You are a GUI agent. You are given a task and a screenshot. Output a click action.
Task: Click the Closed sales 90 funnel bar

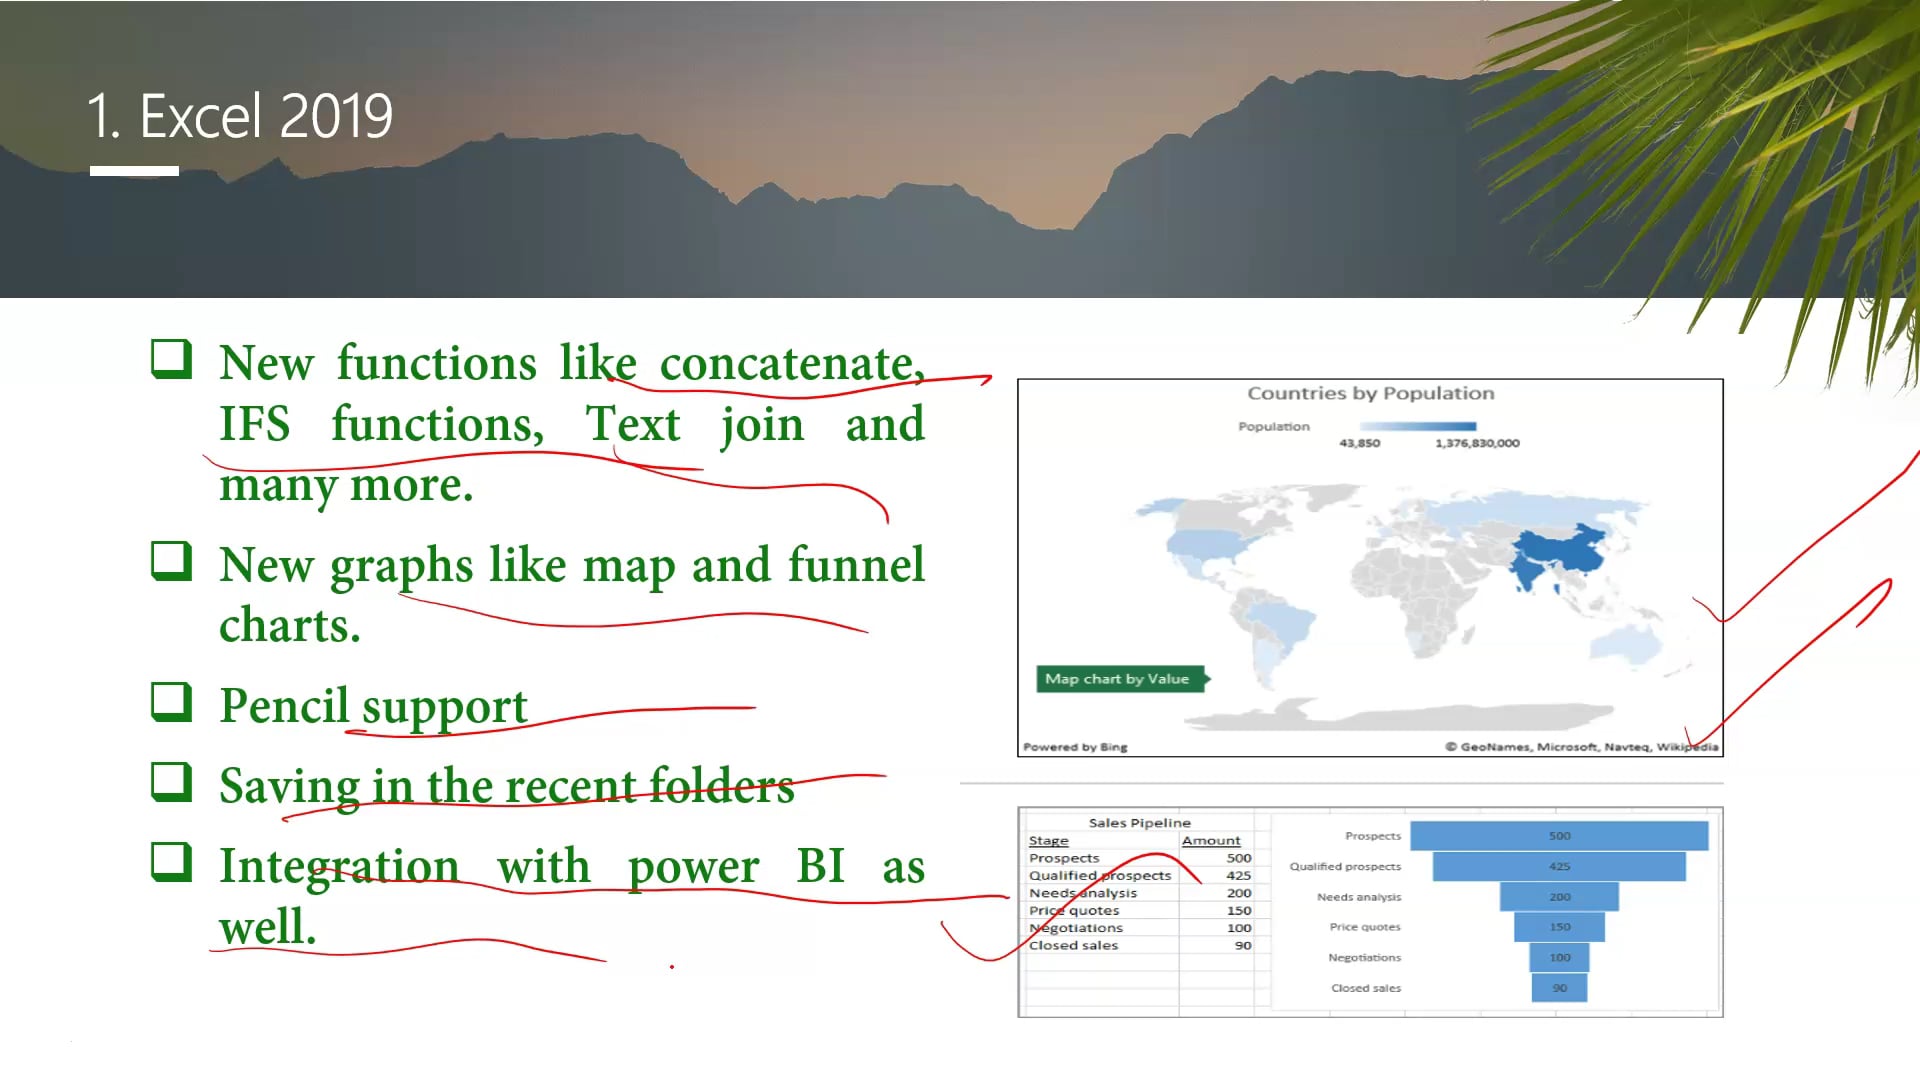[x=1558, y=988]
